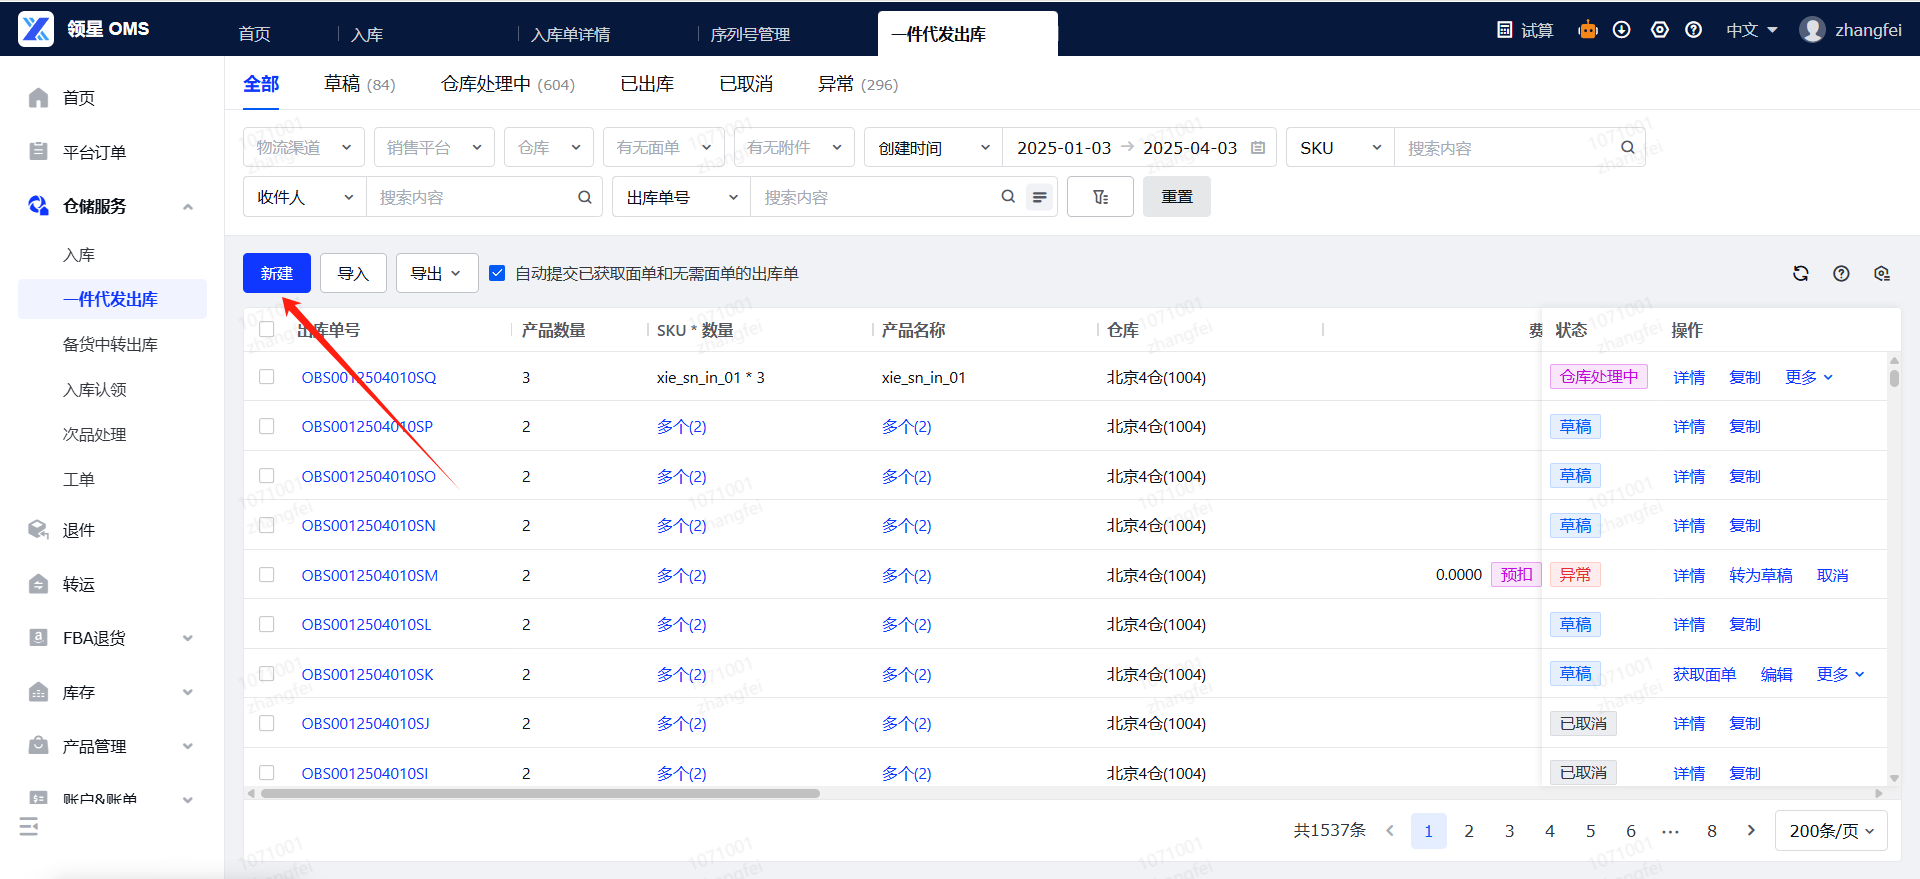The height and width of the screenshot is (879, 1920).
Task: Click the 出库单号 search magnifier icon
Action: pos(1008,197)
